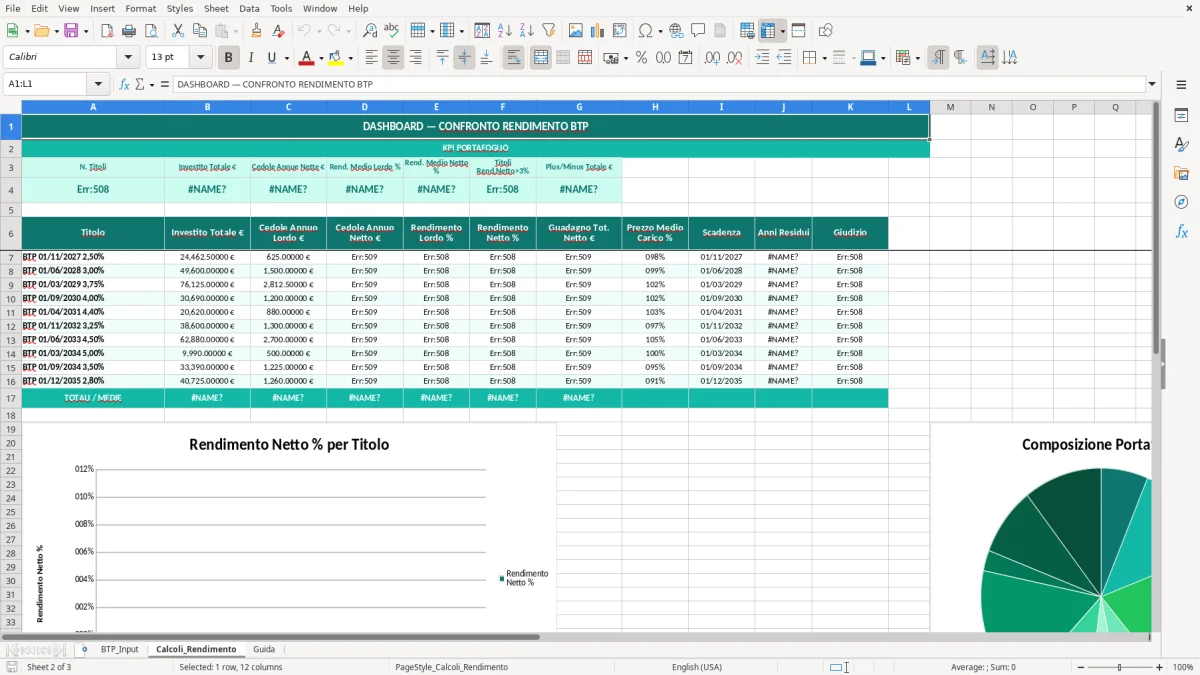The height and width of the screenshot is (675, 1200).
Task: Open the Sidebar Navigator panel
Action: (x=1181, y=203)
